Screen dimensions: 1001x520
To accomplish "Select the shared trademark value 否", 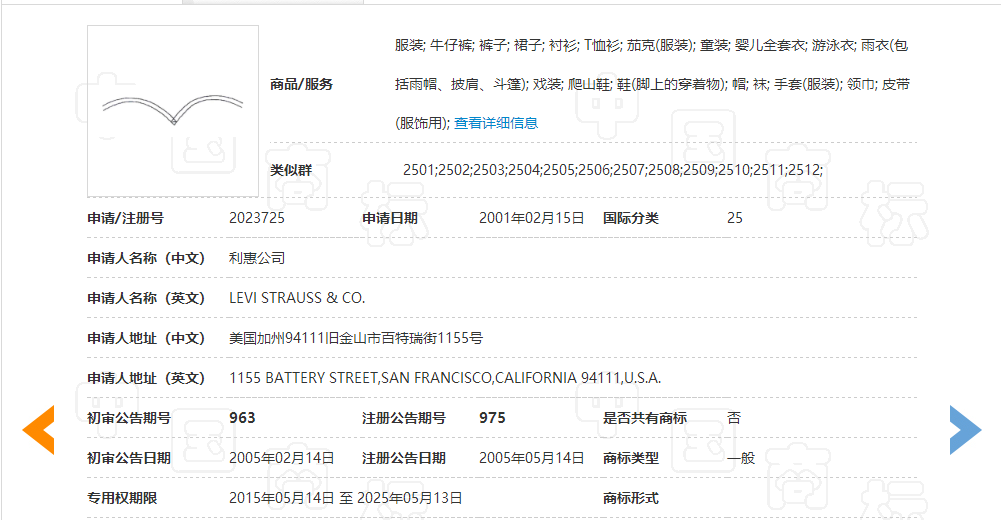I will 734,418.
